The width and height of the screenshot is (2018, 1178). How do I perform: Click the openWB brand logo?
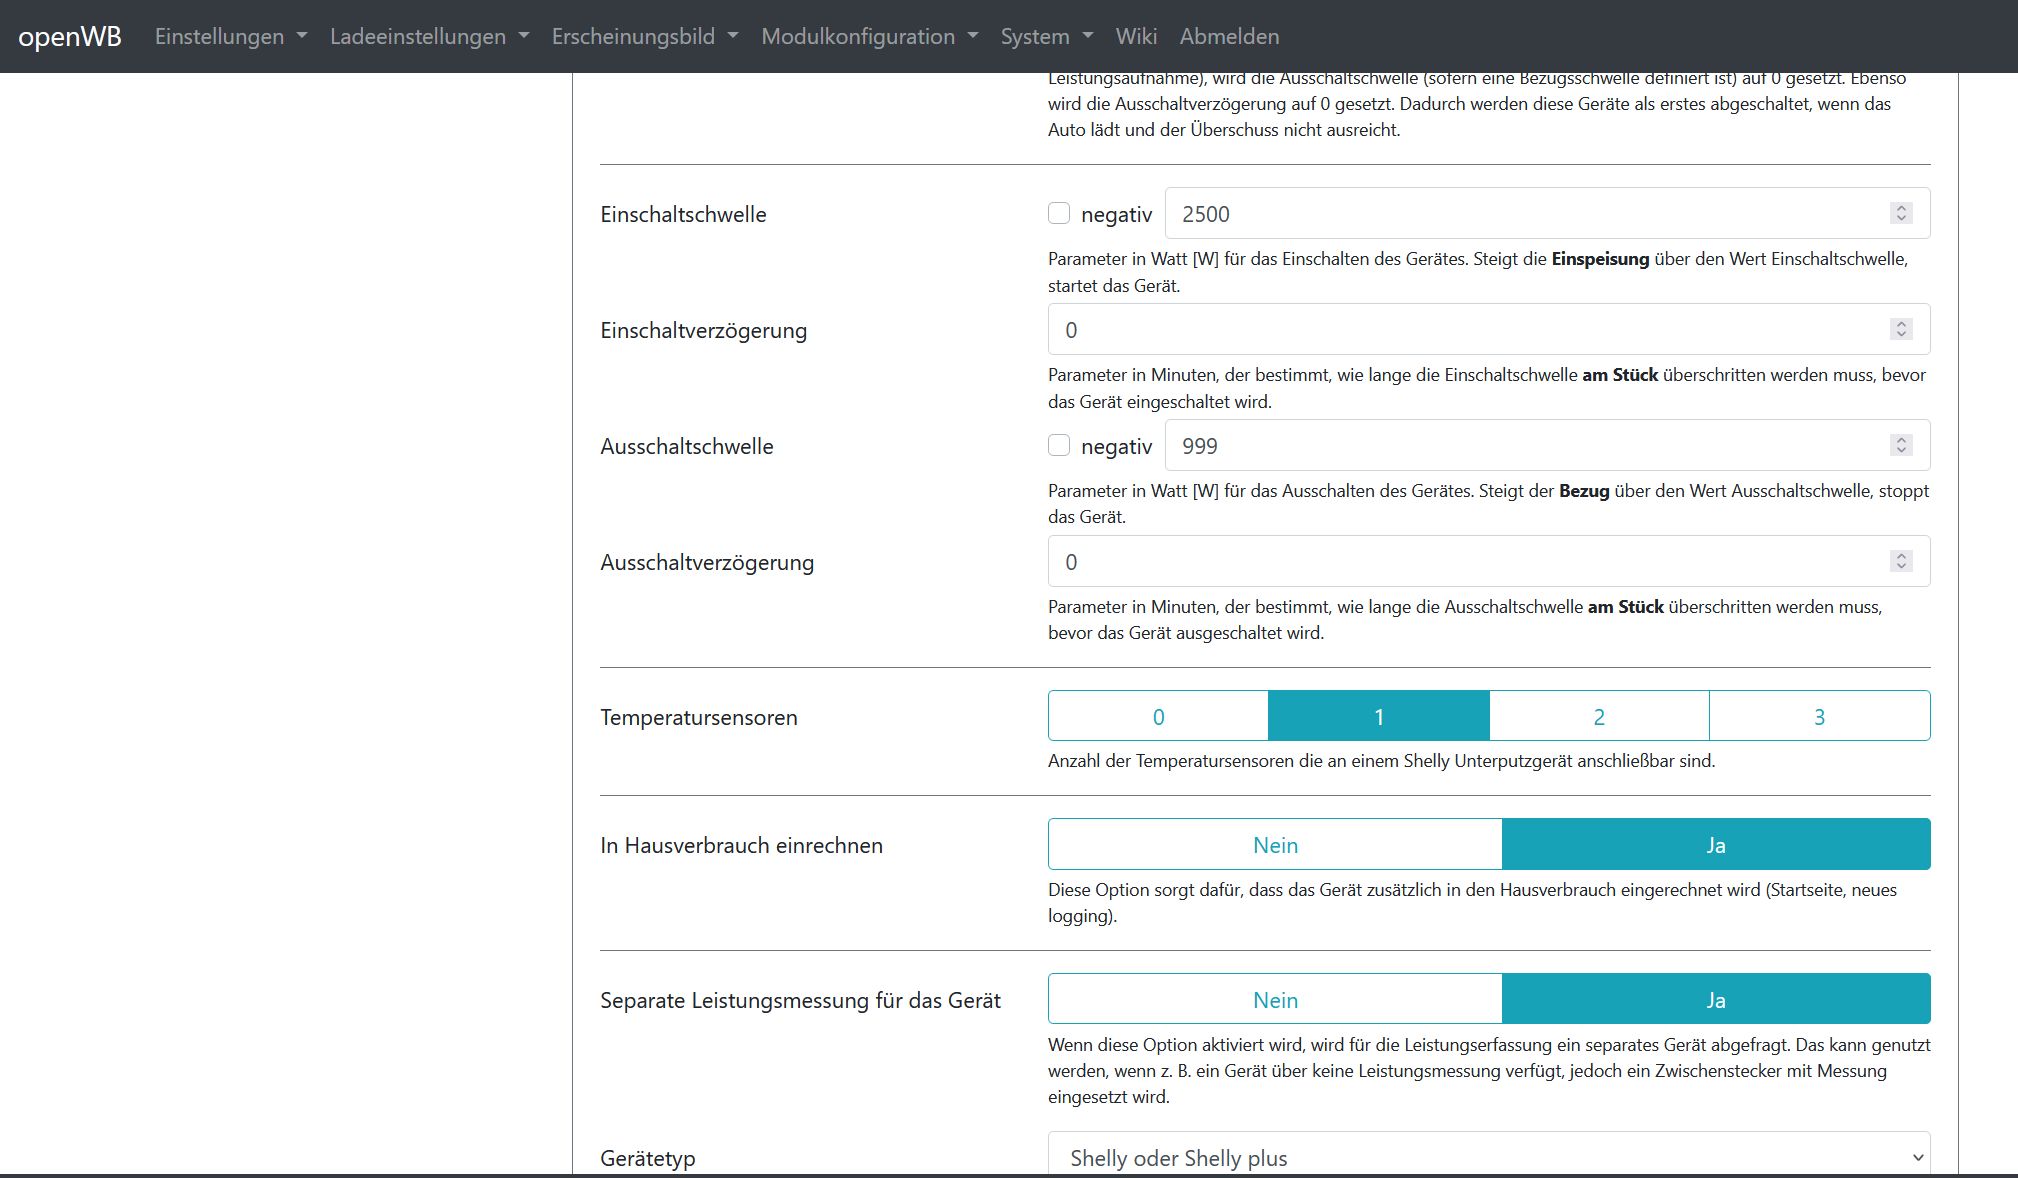tap(70, 36)
